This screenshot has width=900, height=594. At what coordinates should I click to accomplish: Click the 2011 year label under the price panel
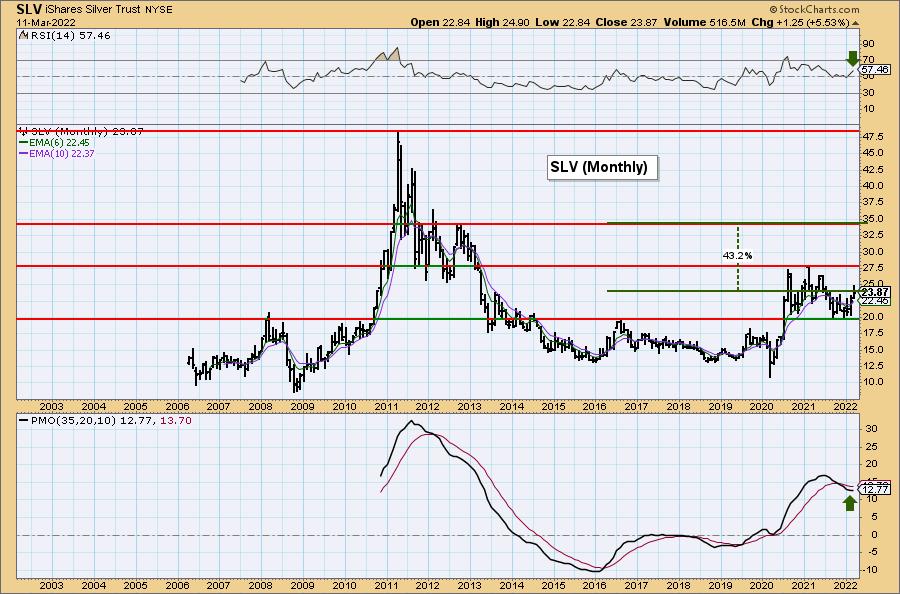click(386, 406)
